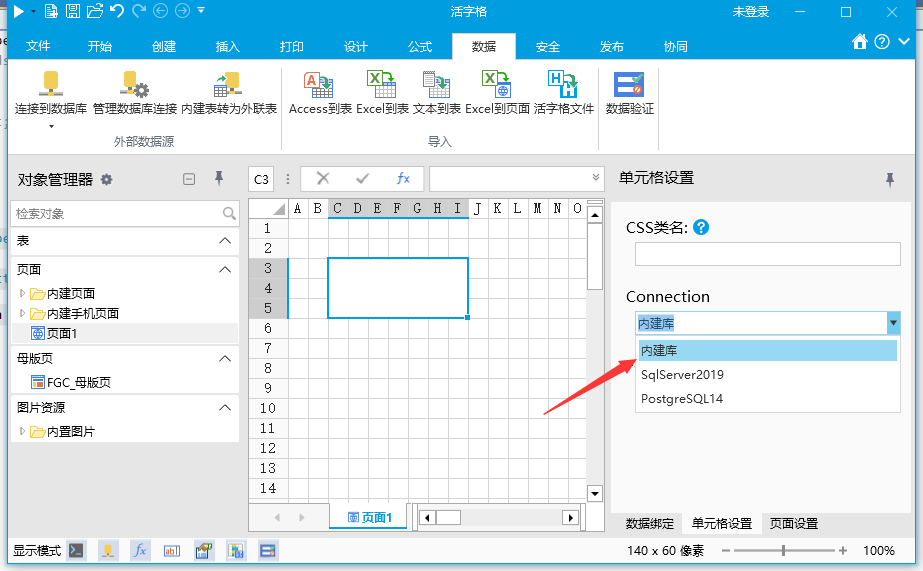Click the CSS类名 help icon
This screenshot has height=571, width=923.
point(700,227)
